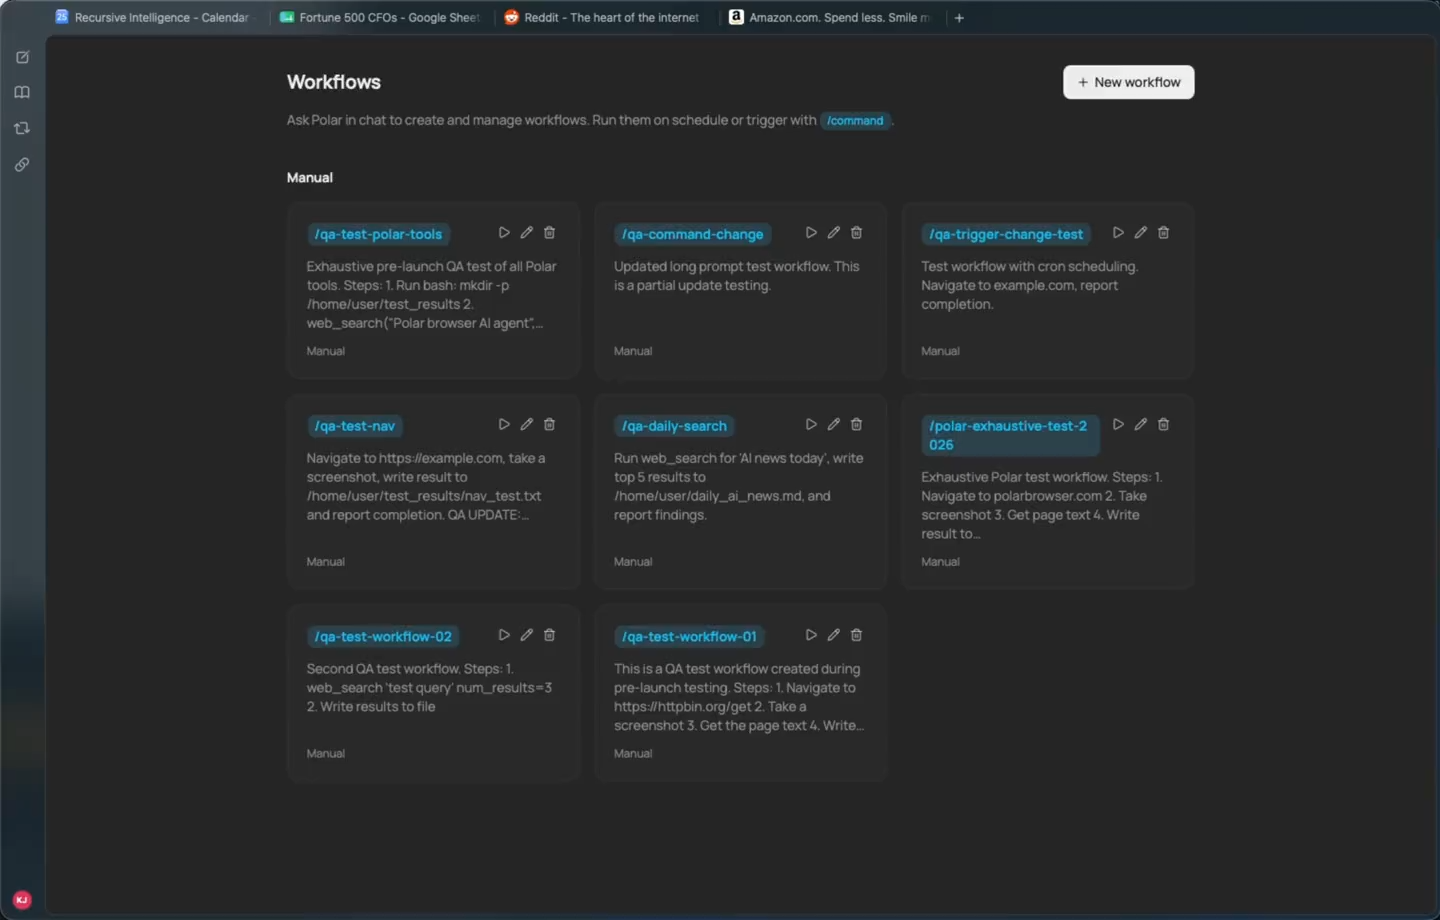
Task: Open the /qa-command-change command tag
Action: click(x=693, y=235)
